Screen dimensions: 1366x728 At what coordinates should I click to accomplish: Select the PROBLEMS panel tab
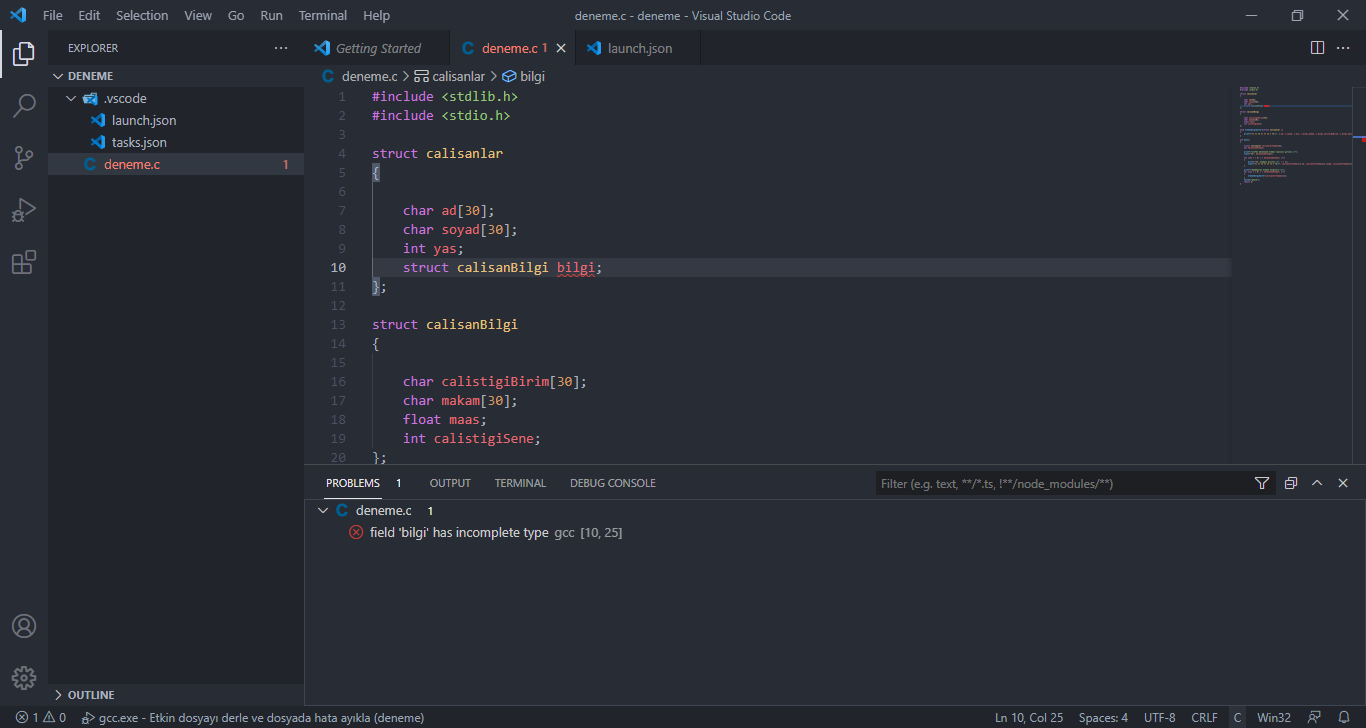click(x=353, y=483)
